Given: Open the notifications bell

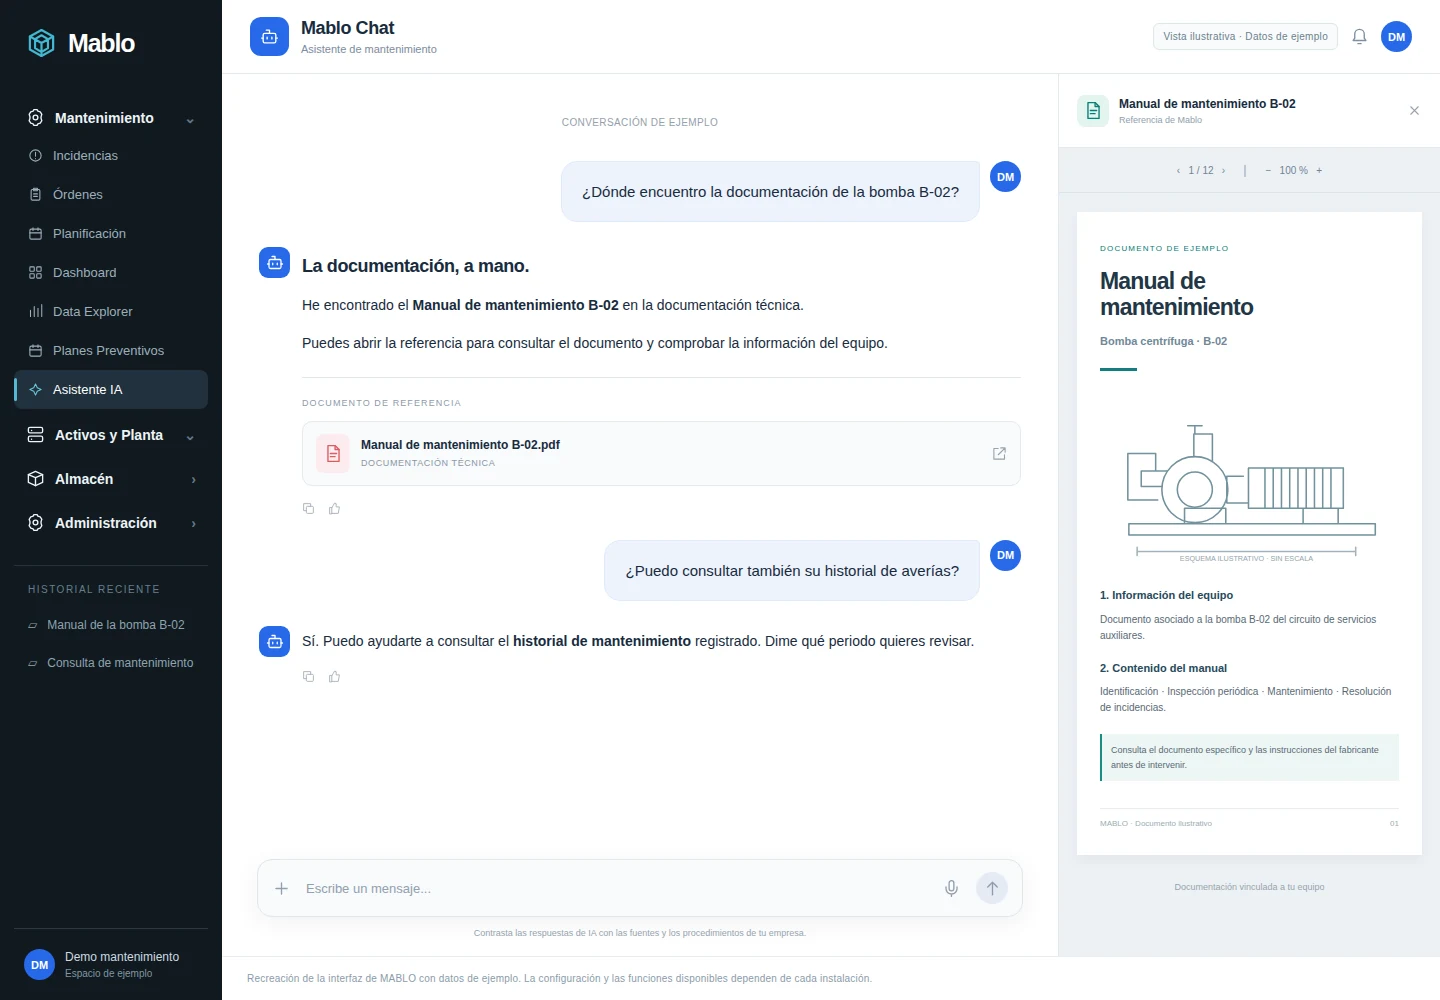Looking at the screenshot, I should 1359,37.
